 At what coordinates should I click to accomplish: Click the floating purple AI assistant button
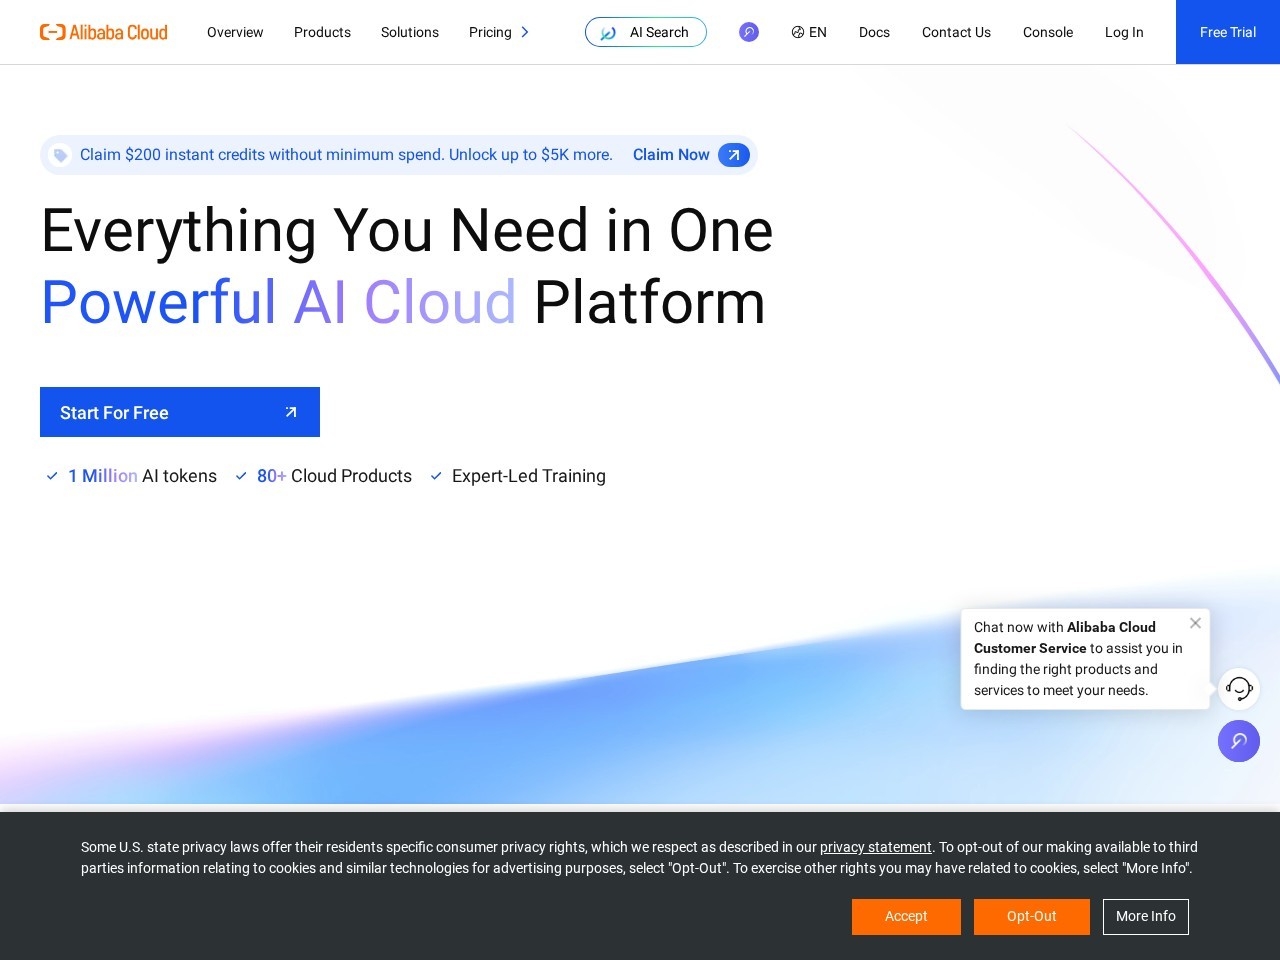(1239, 741)
